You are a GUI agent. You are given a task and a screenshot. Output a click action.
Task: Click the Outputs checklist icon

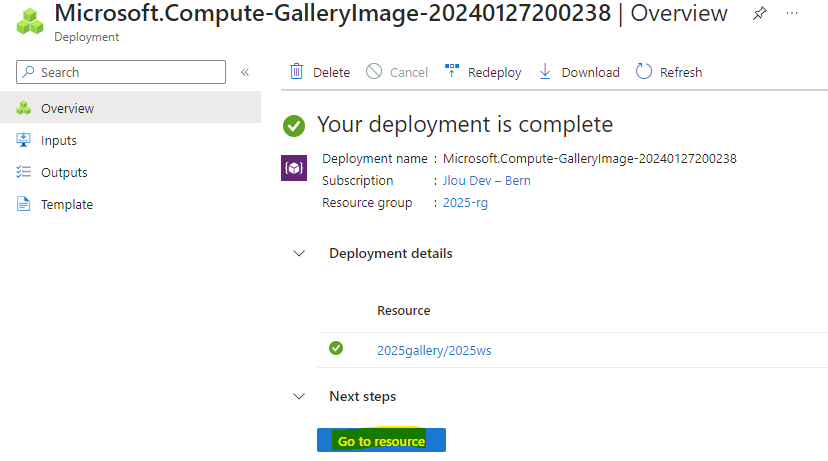[23, 172]
